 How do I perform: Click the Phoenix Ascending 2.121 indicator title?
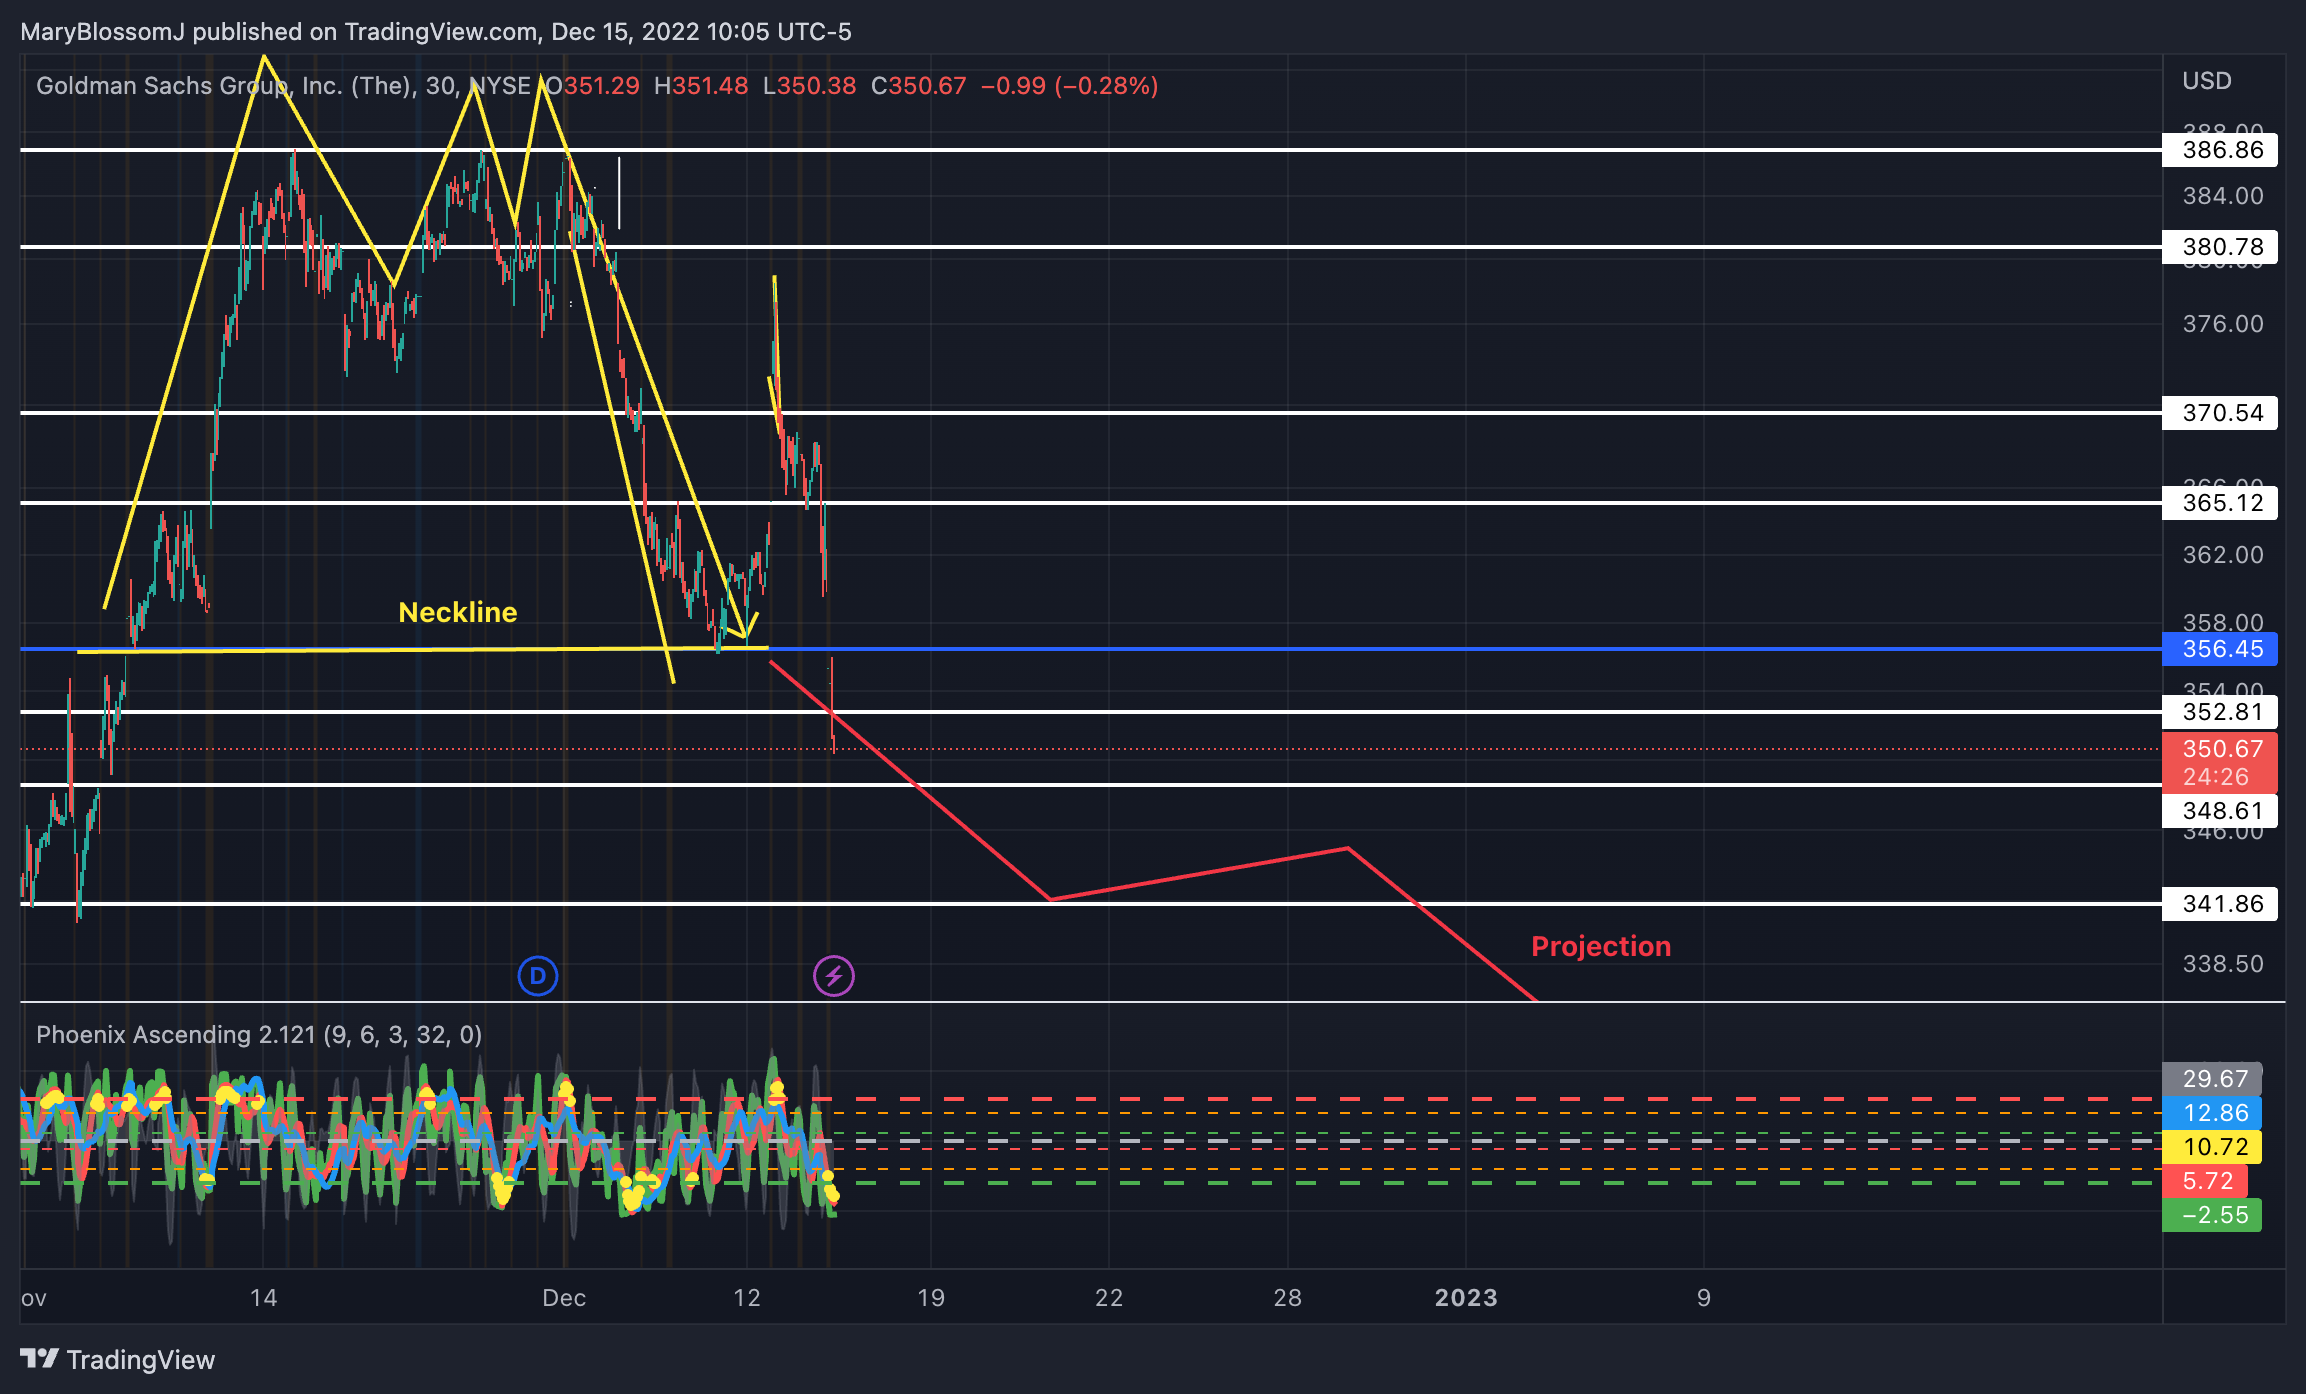(259, 1035)
